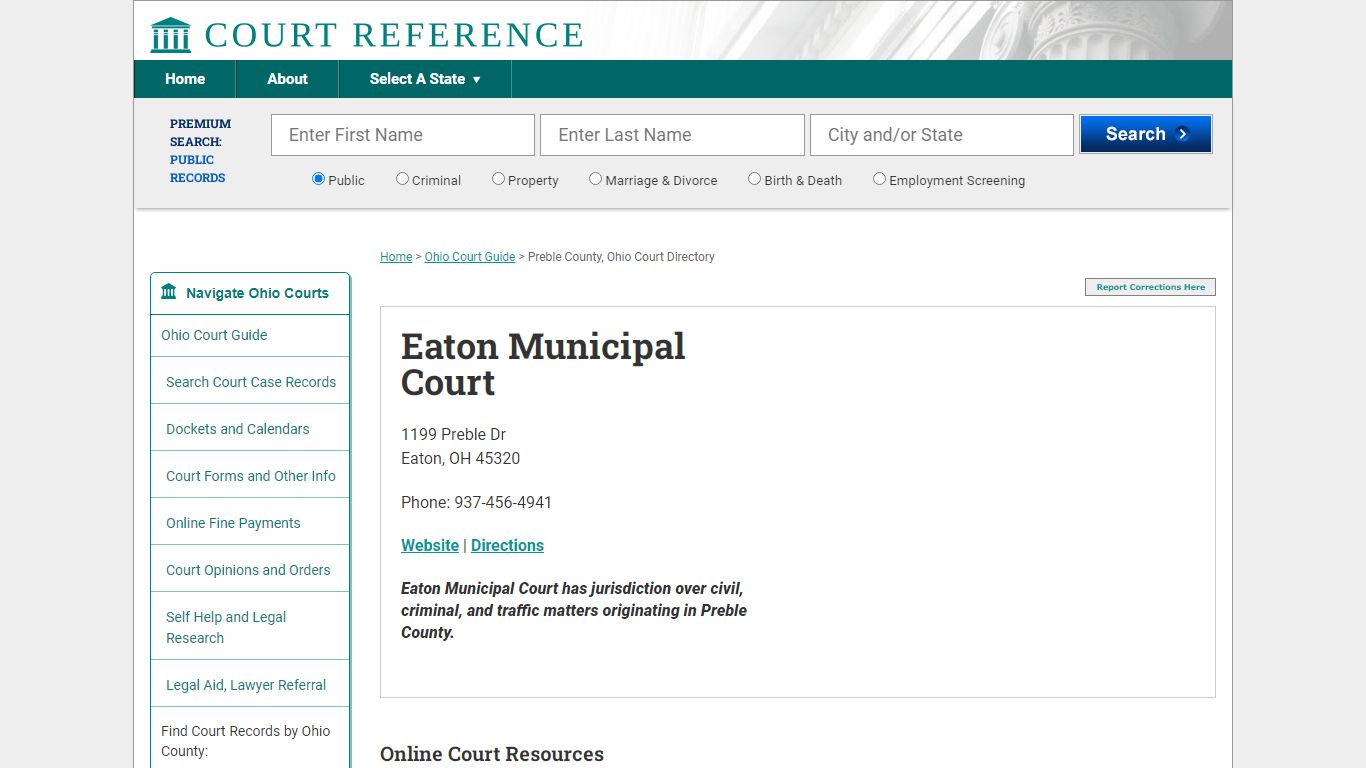Click the courthouse icon beside Navigate Ohio Courts
This screenshot has height=768, width=1366.
(169, 292)
